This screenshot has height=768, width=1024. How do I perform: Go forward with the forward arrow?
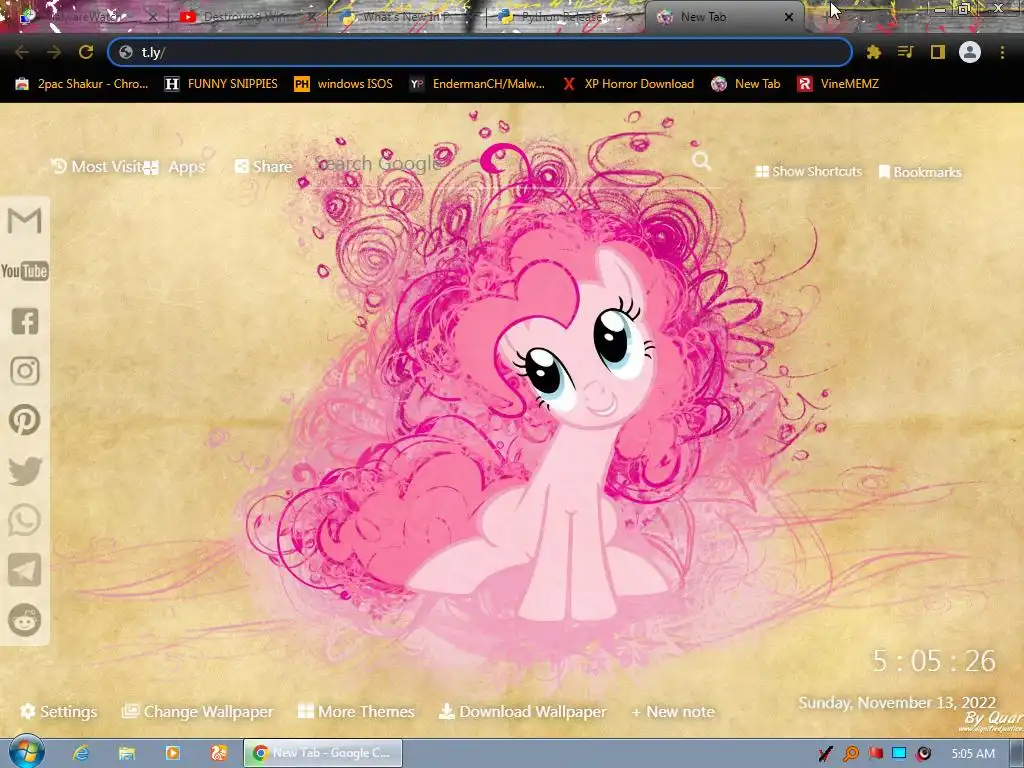54,52
